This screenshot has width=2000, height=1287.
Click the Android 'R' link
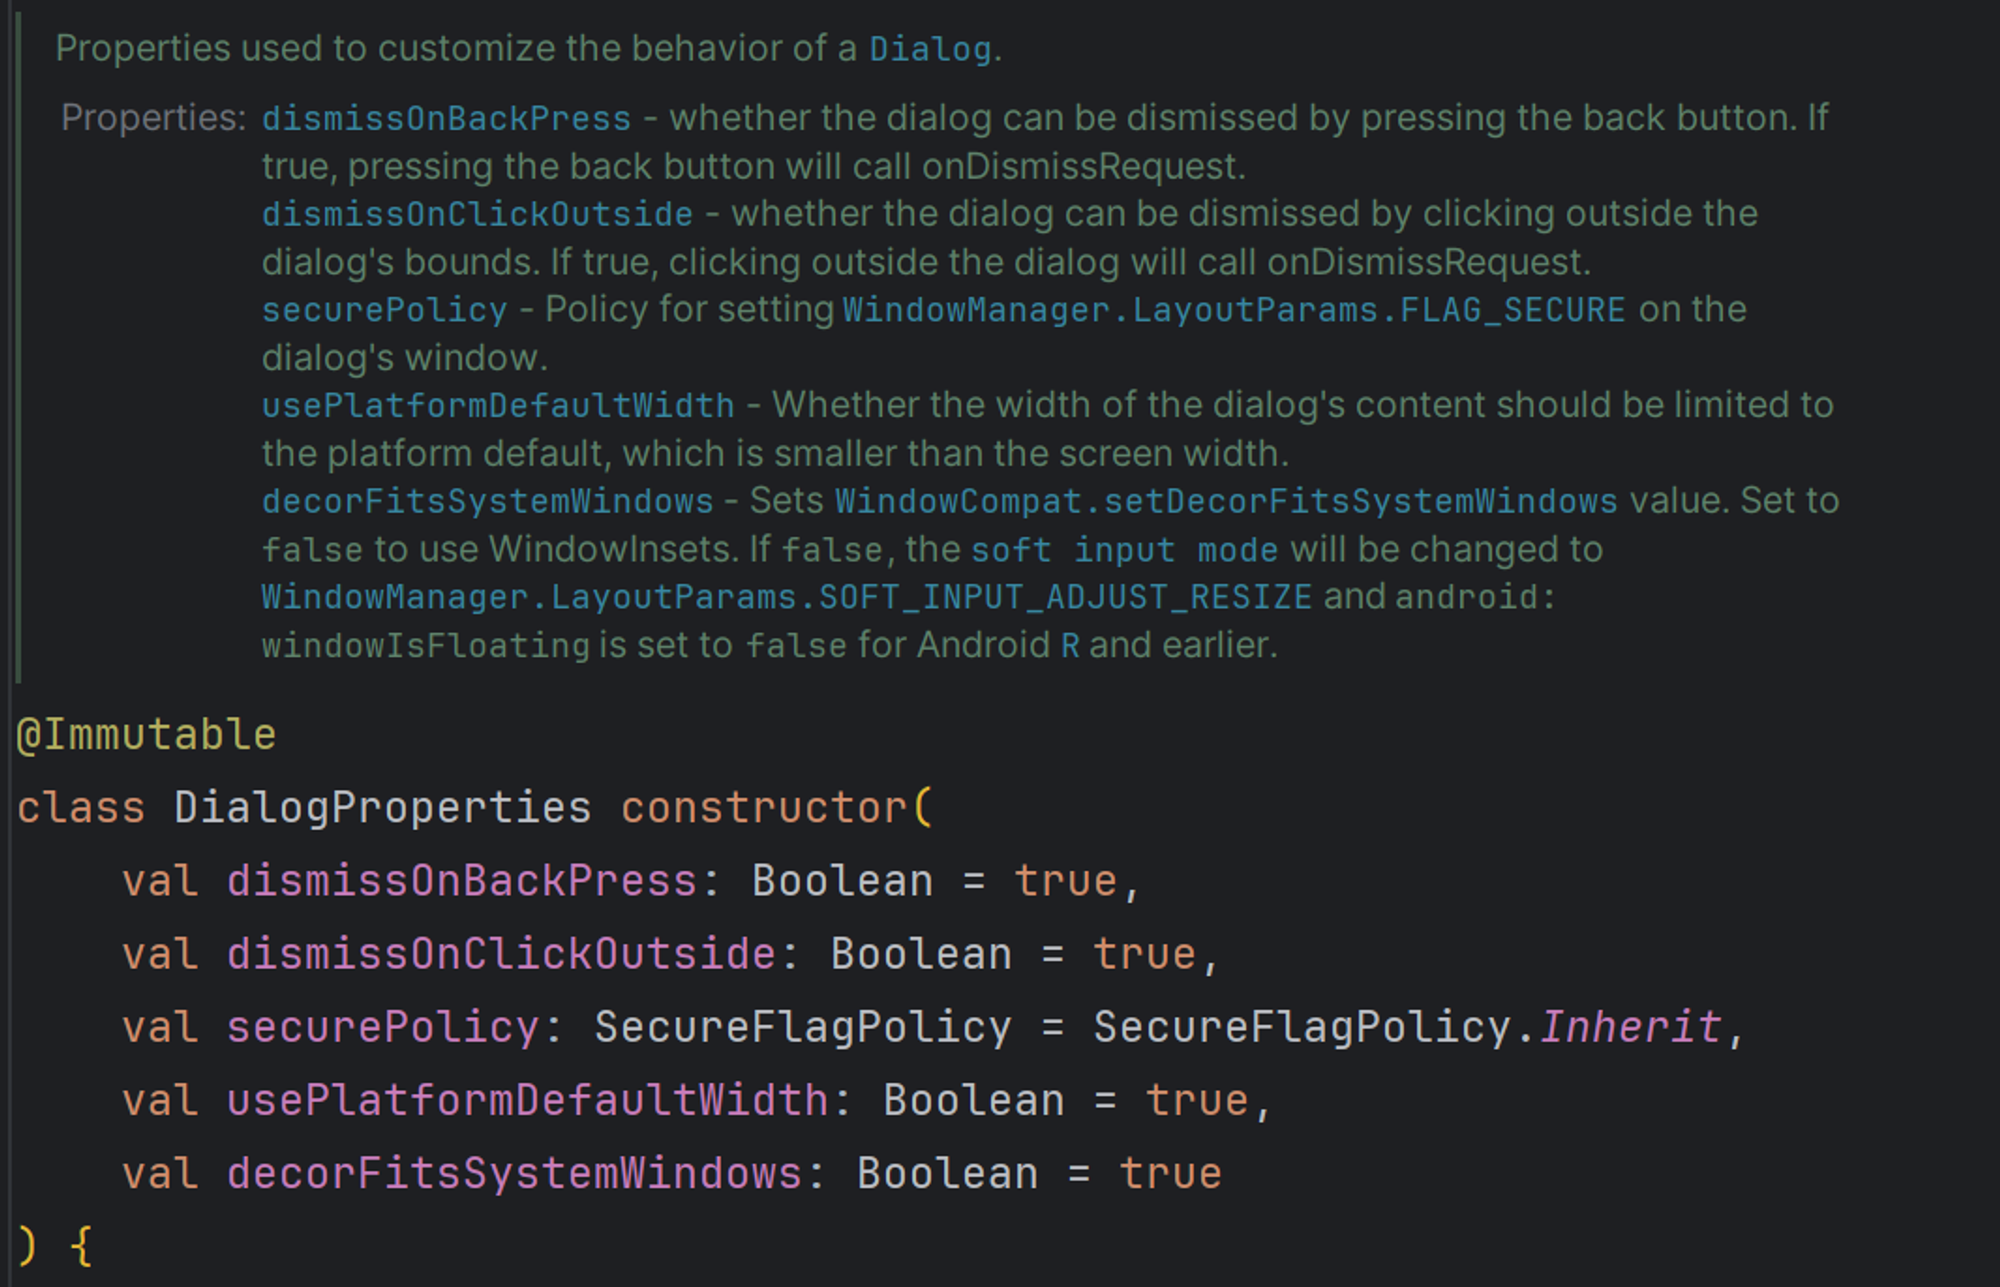pos(1070,646)
